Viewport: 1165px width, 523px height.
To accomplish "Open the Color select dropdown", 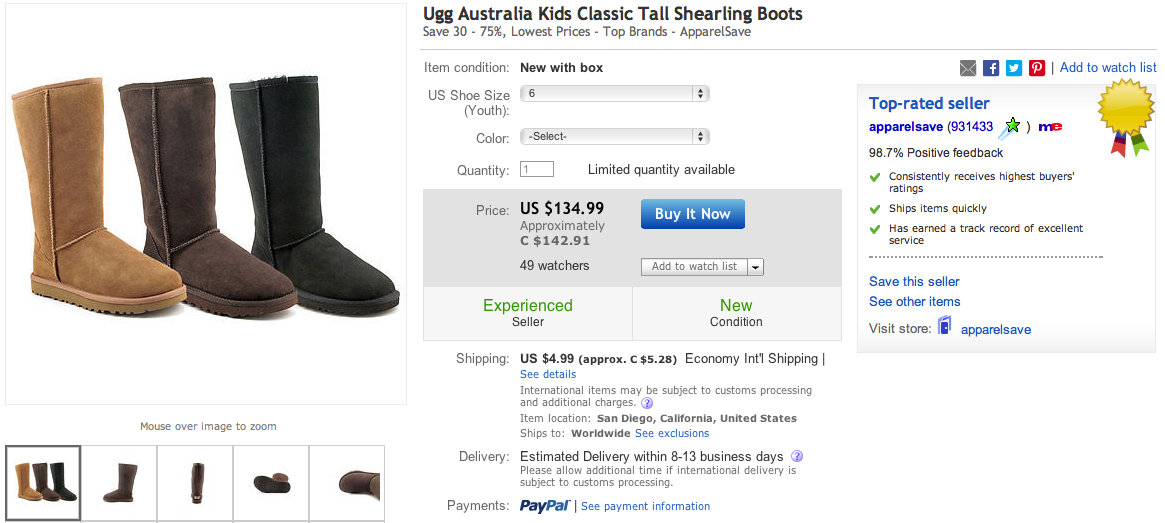I will [x=614, y=136].
